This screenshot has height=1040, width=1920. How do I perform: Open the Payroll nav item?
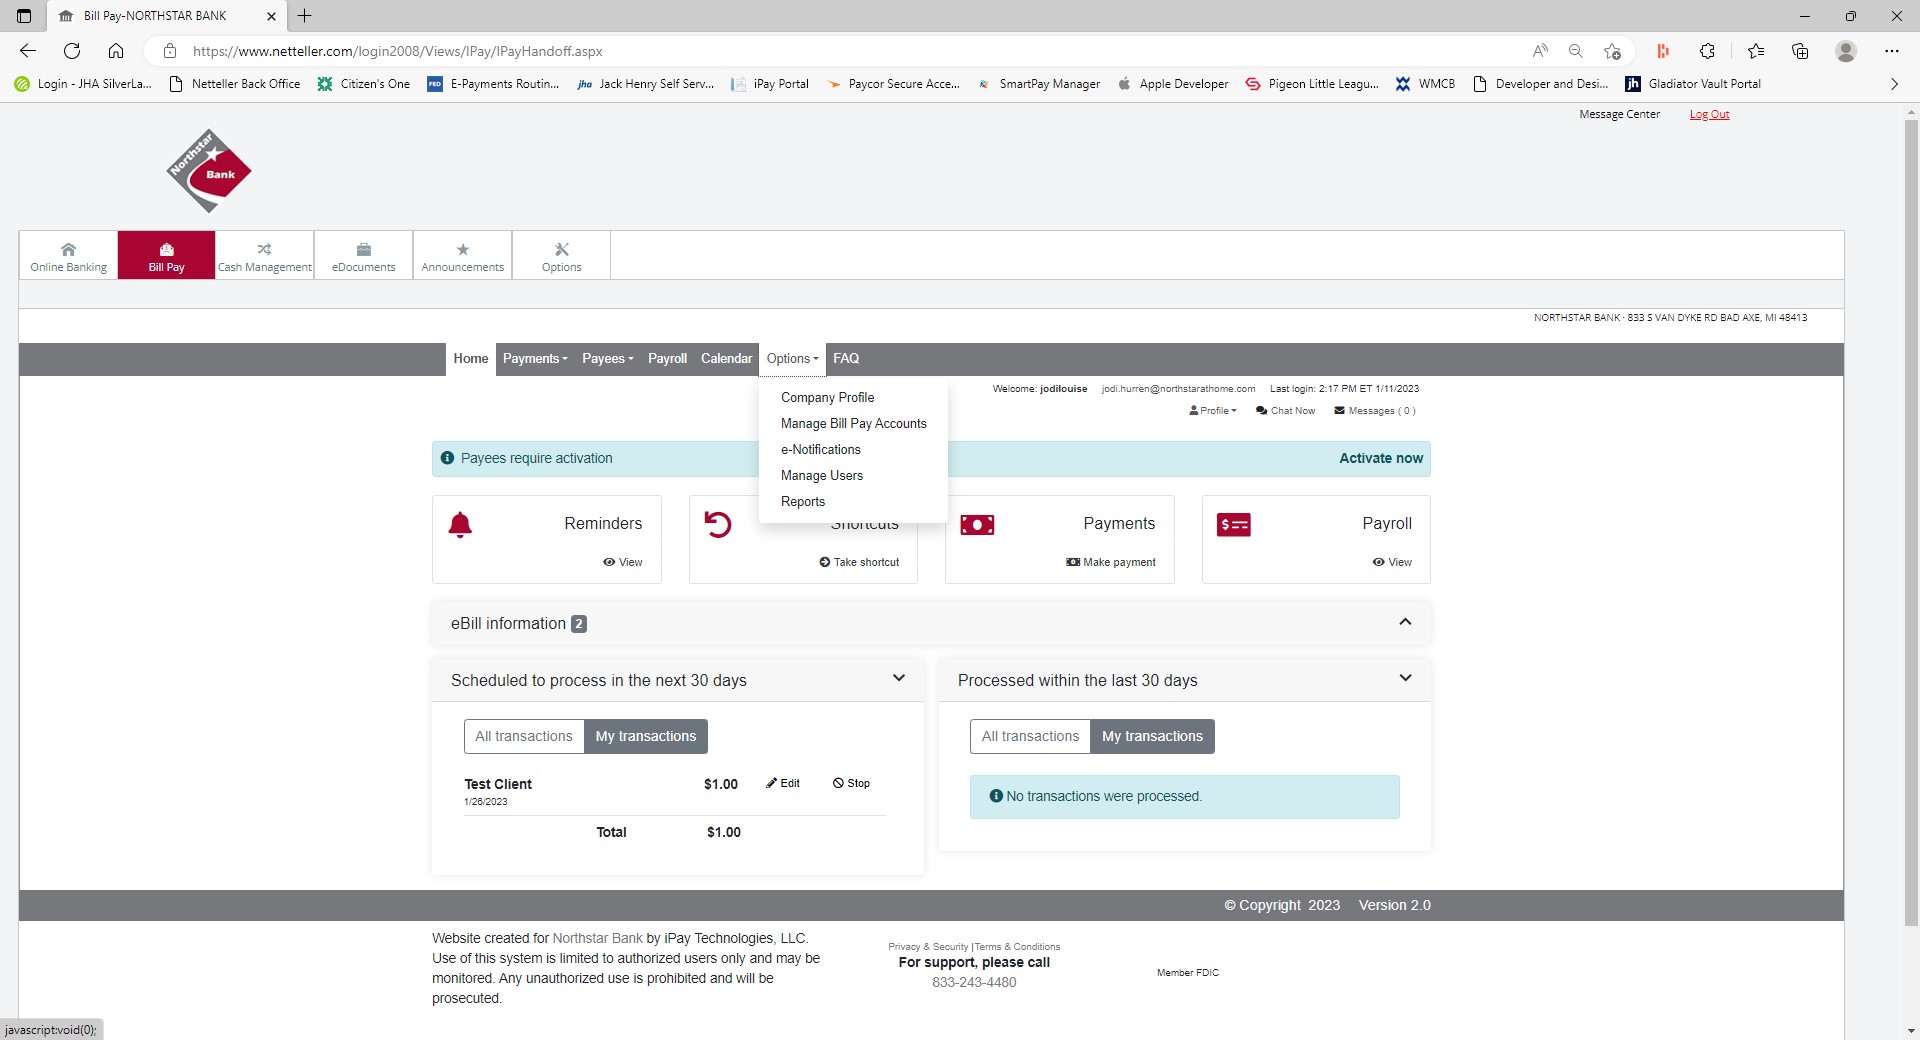(x=667, y=359)
